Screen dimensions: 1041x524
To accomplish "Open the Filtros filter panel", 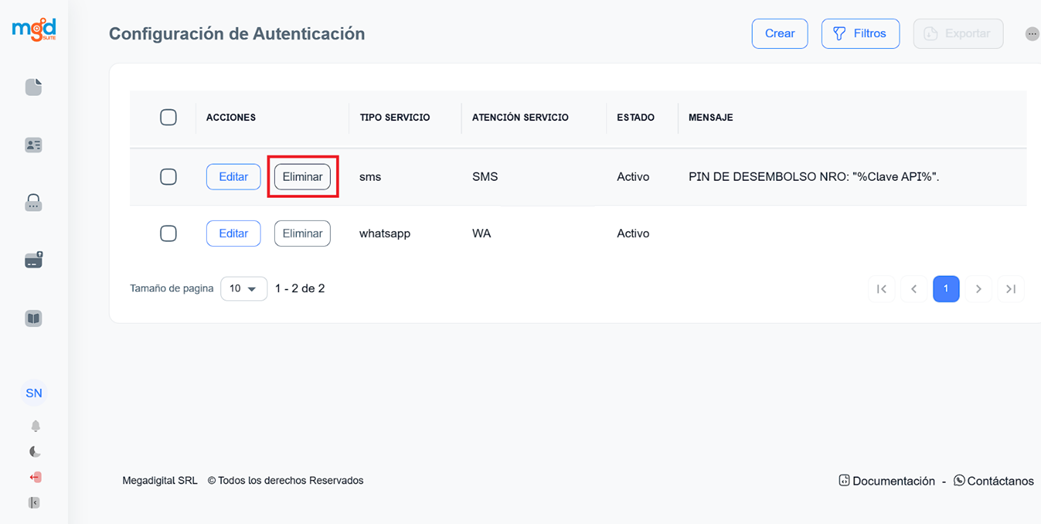I will click(x=860, y=33).
